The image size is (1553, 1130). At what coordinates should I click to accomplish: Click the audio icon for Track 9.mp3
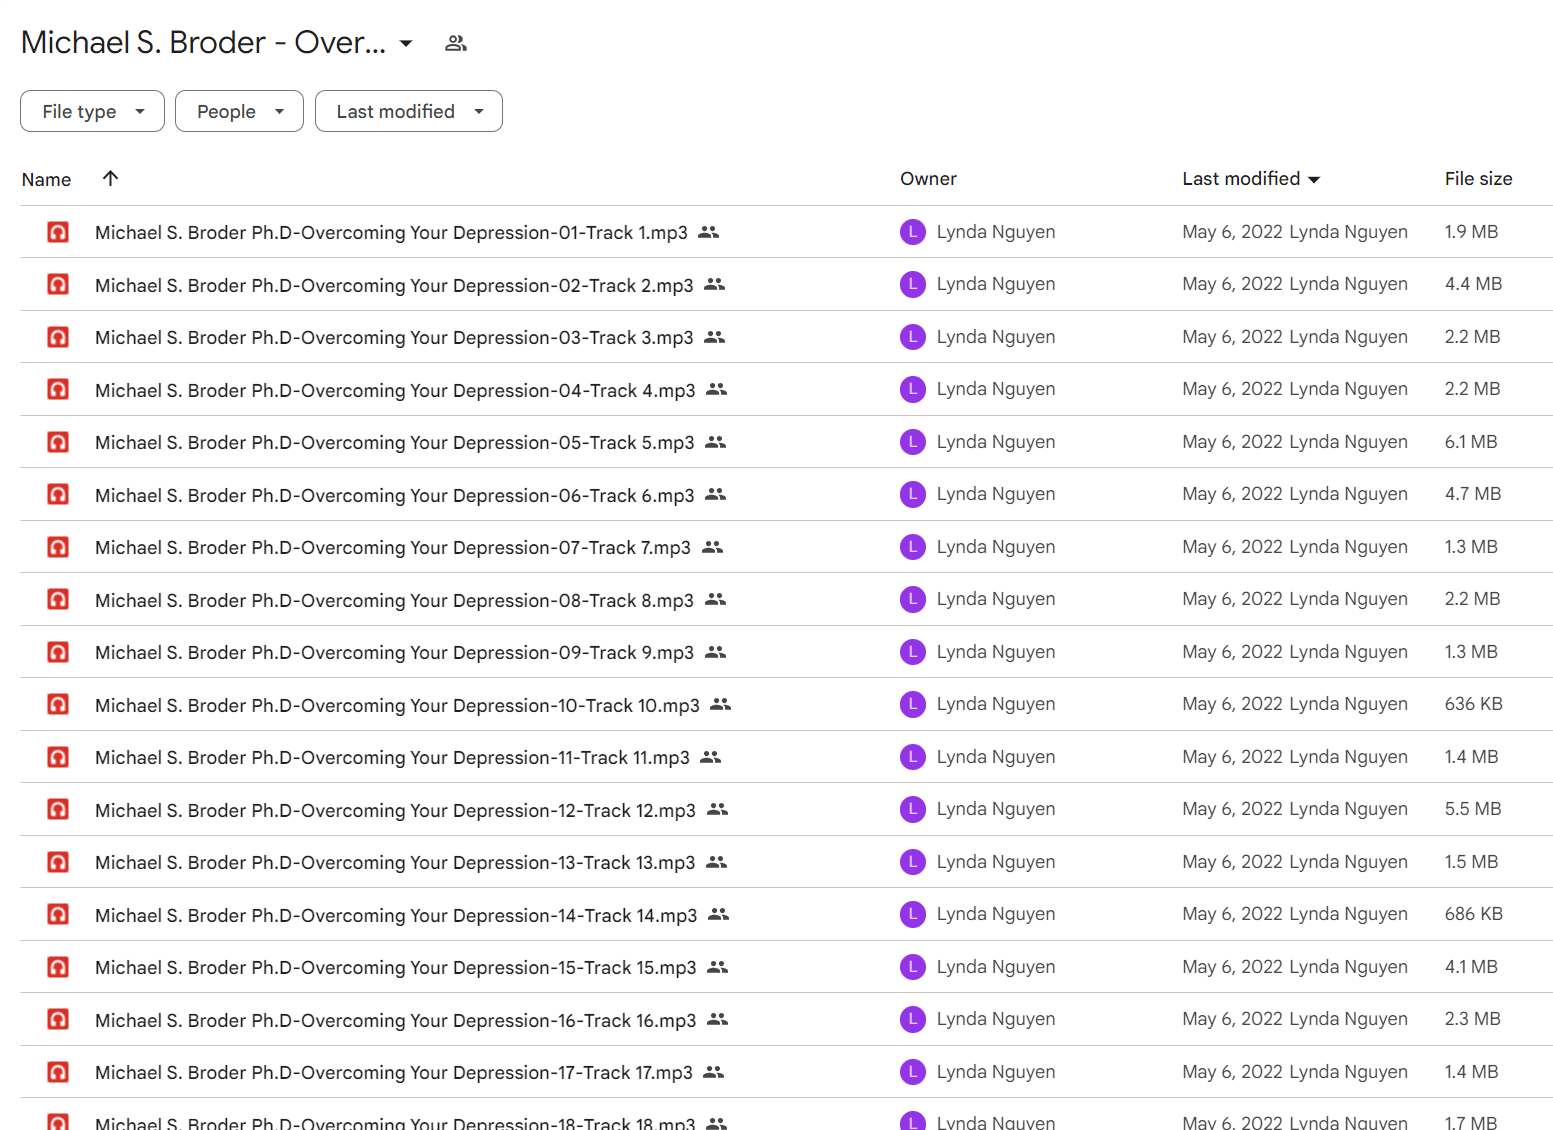58,652
